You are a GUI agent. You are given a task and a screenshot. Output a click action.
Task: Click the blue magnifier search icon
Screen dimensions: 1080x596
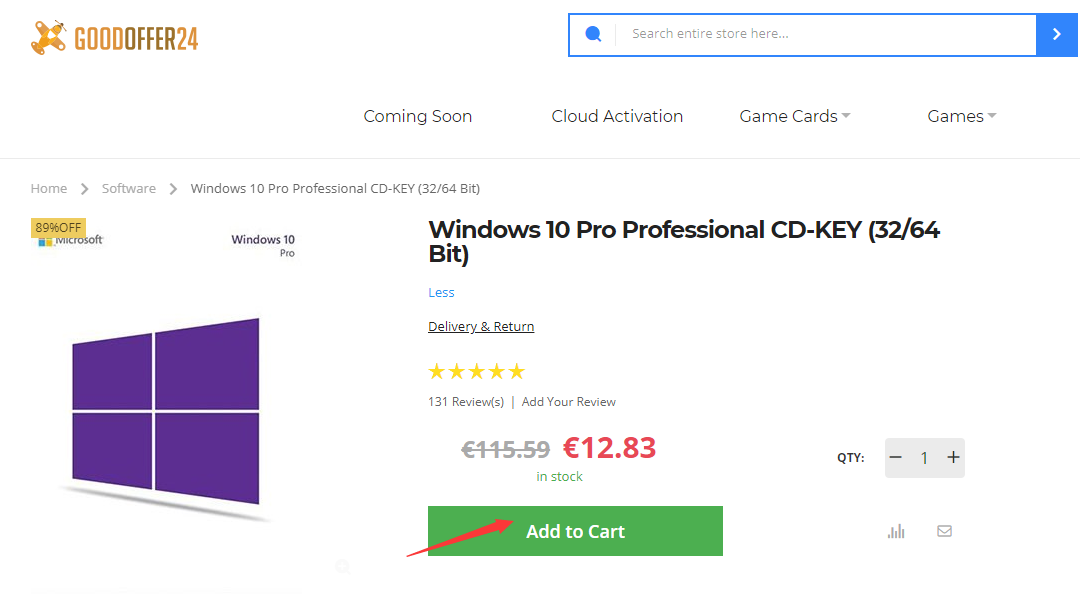point(593,33)
